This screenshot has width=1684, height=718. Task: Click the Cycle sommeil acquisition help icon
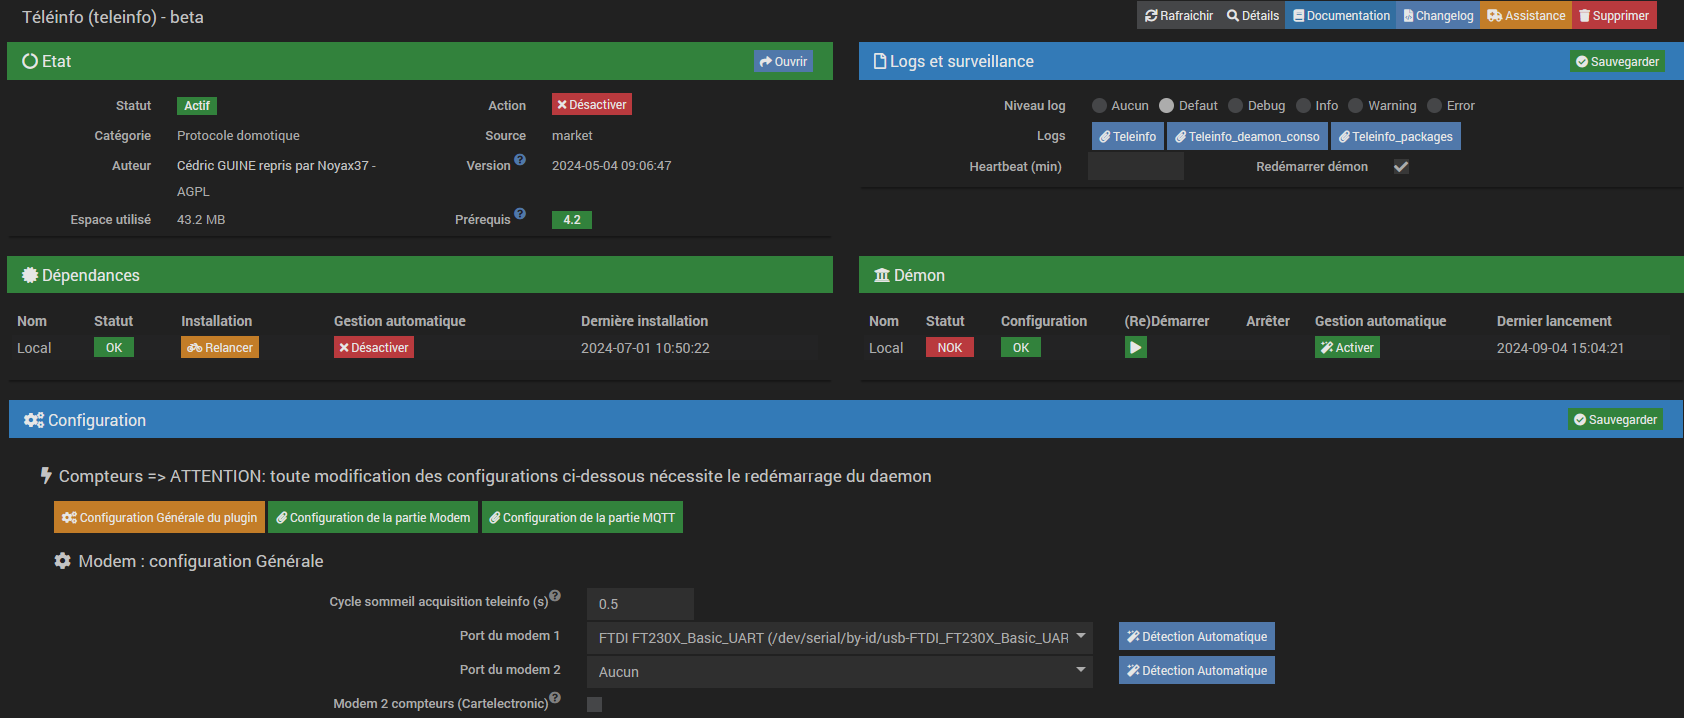(555, 595)
